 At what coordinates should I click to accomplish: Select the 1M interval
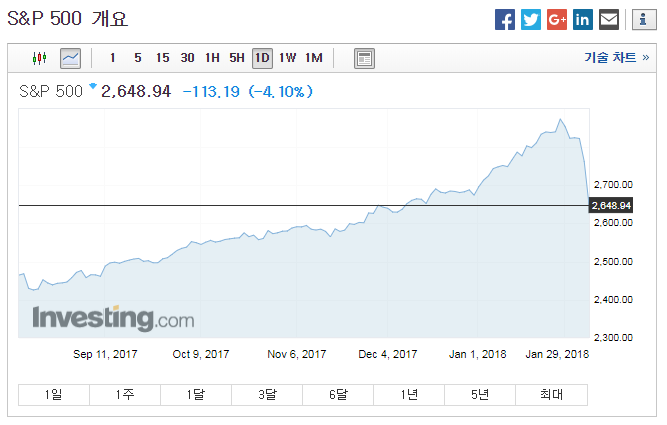point(314,58)
